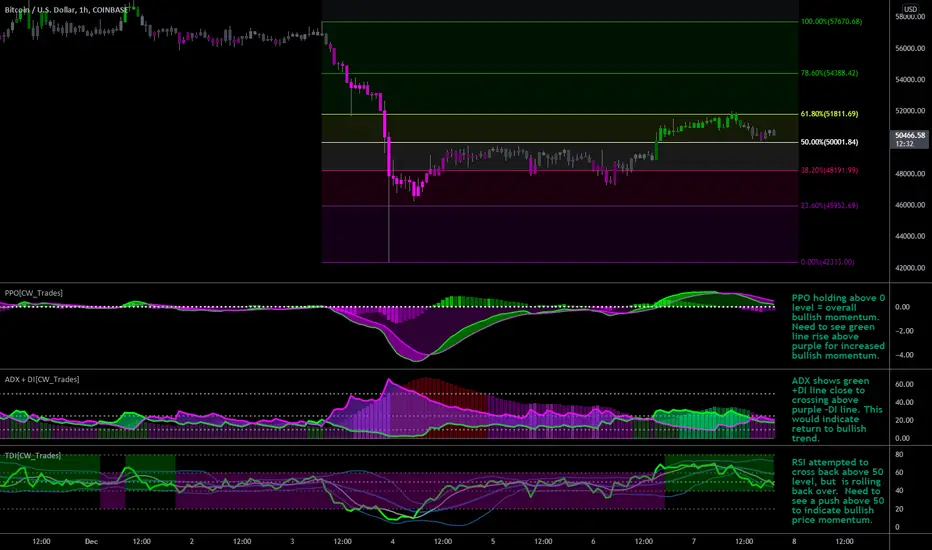
Task: Select the 'RSI attempted to cross back' note
Action: (837, 491)
